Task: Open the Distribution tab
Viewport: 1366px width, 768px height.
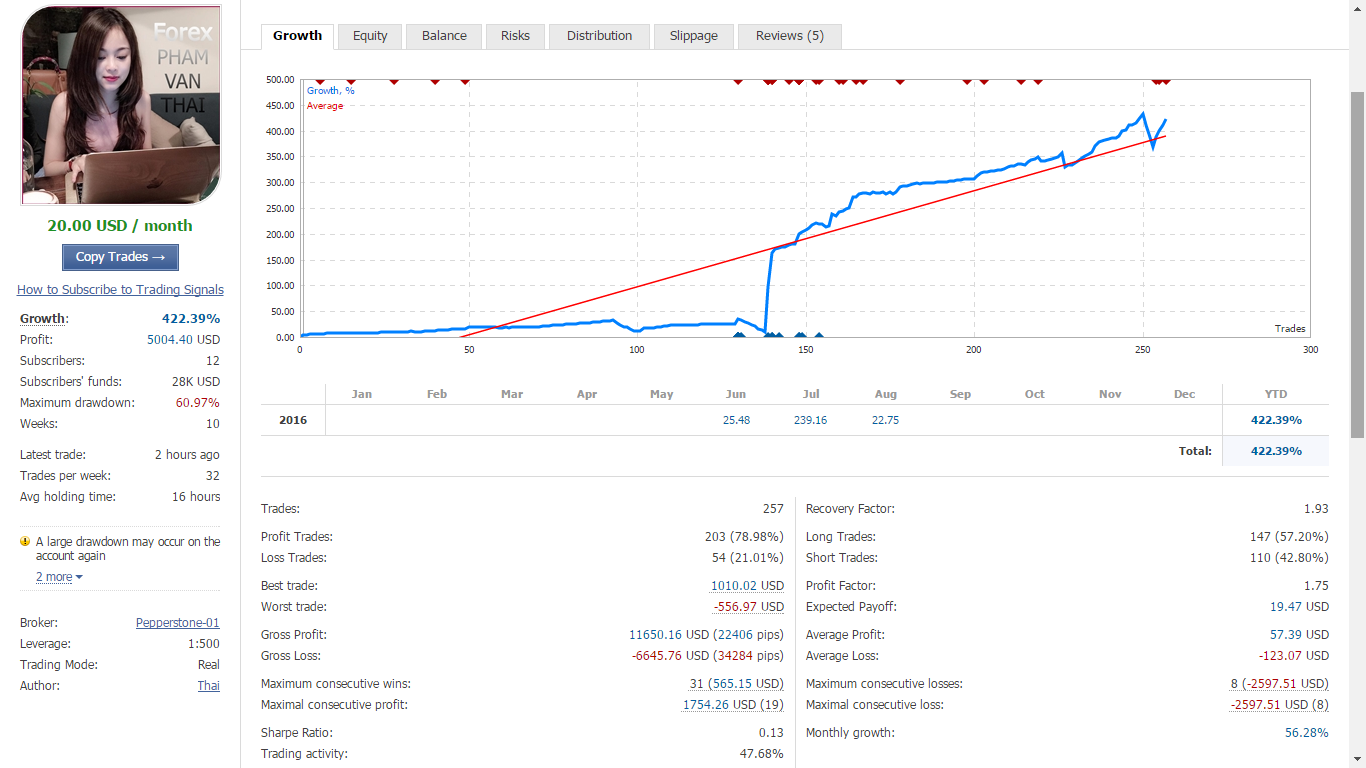Action: point(599,36)
